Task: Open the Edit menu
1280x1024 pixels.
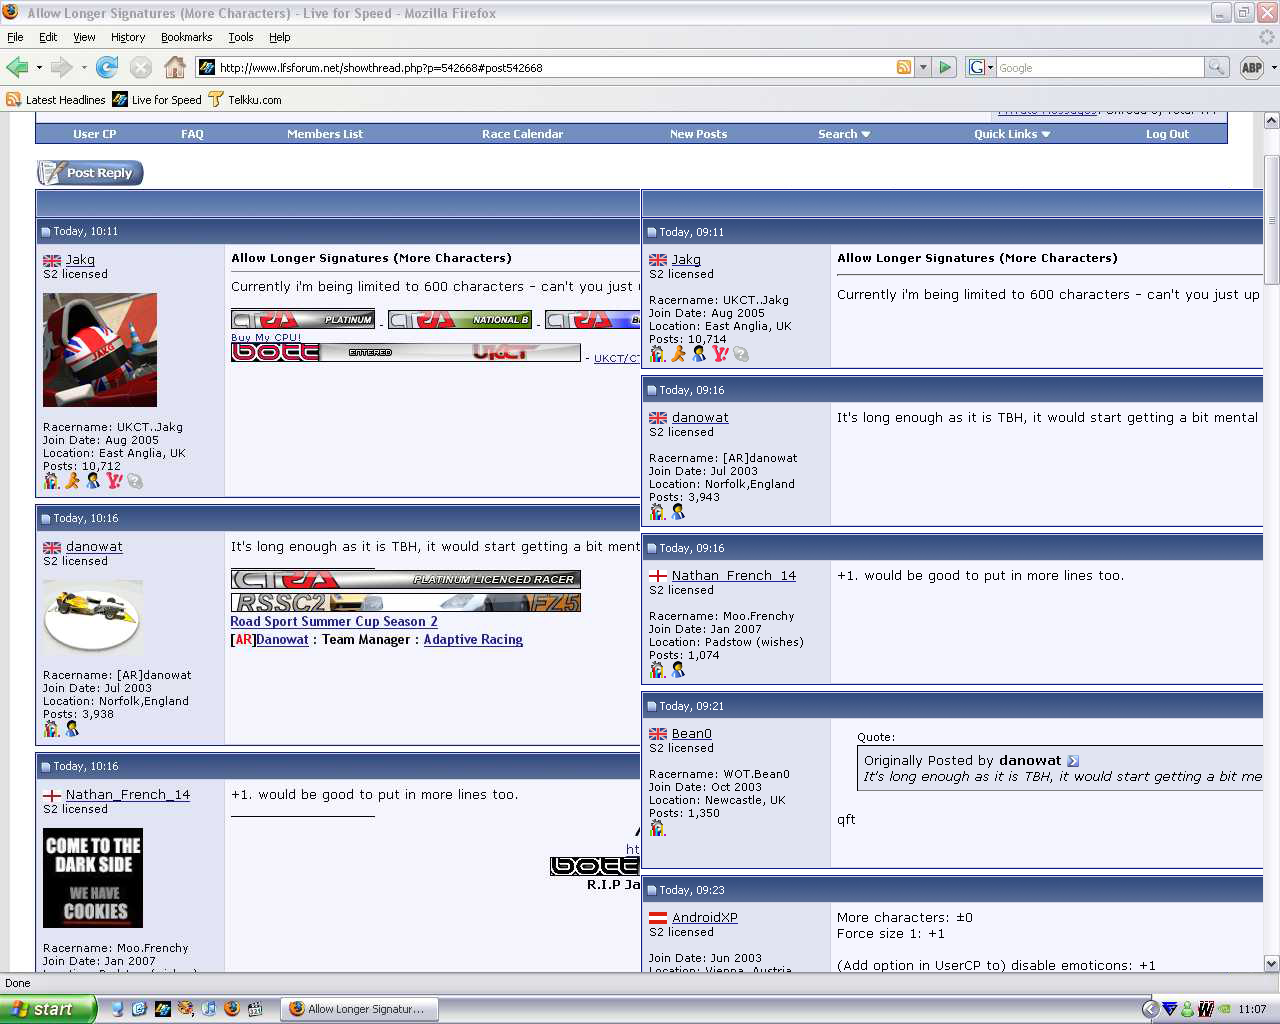Action: [48, 37]
